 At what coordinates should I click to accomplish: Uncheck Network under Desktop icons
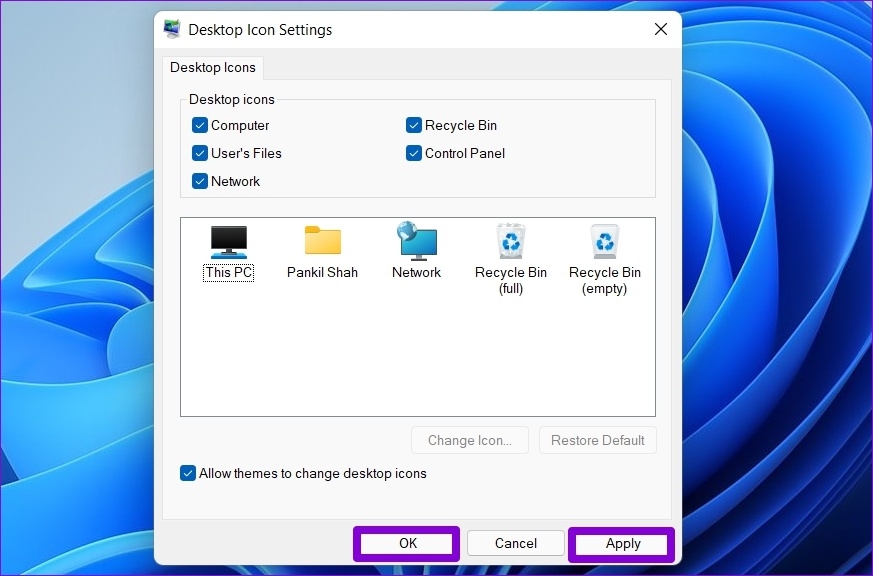(x=200, y=181)
